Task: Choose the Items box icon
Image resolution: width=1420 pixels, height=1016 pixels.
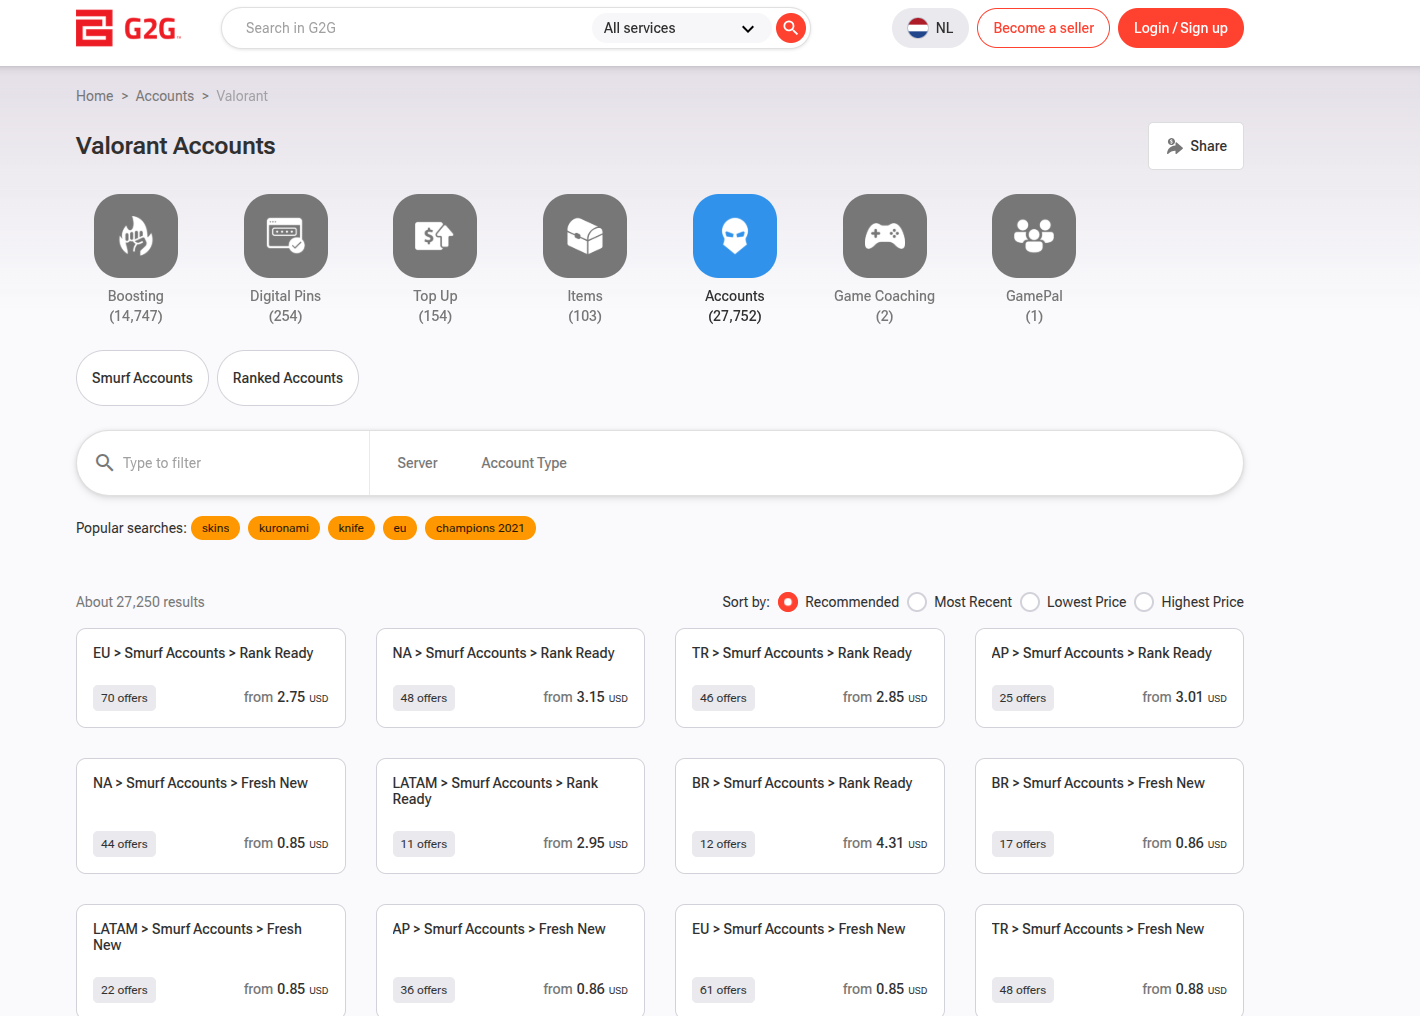Action: point(585,236)
